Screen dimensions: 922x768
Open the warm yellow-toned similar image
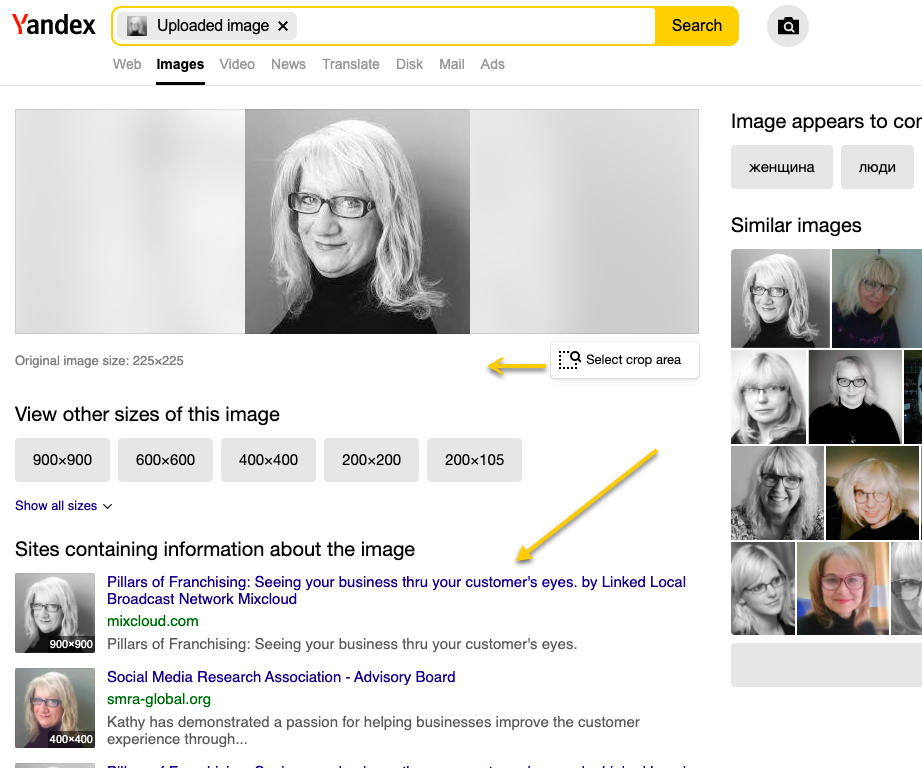(x=872, y=493)
